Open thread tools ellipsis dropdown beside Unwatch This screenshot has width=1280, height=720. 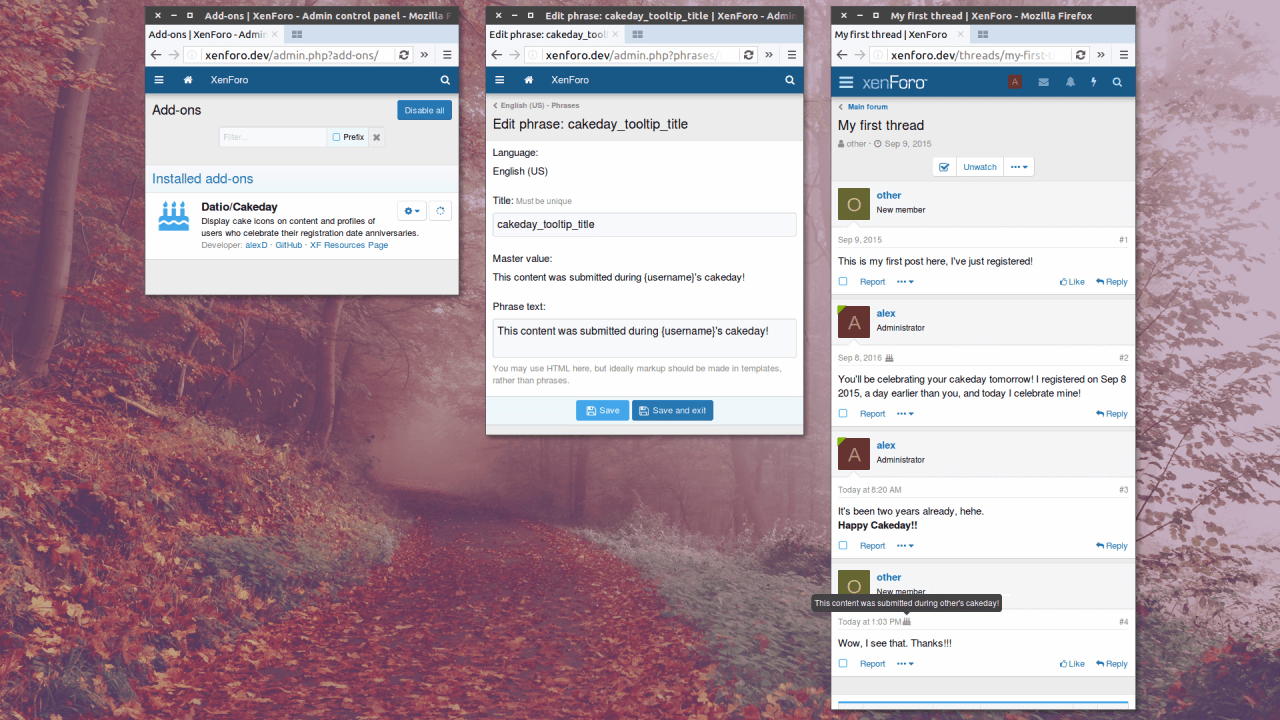1019,167
